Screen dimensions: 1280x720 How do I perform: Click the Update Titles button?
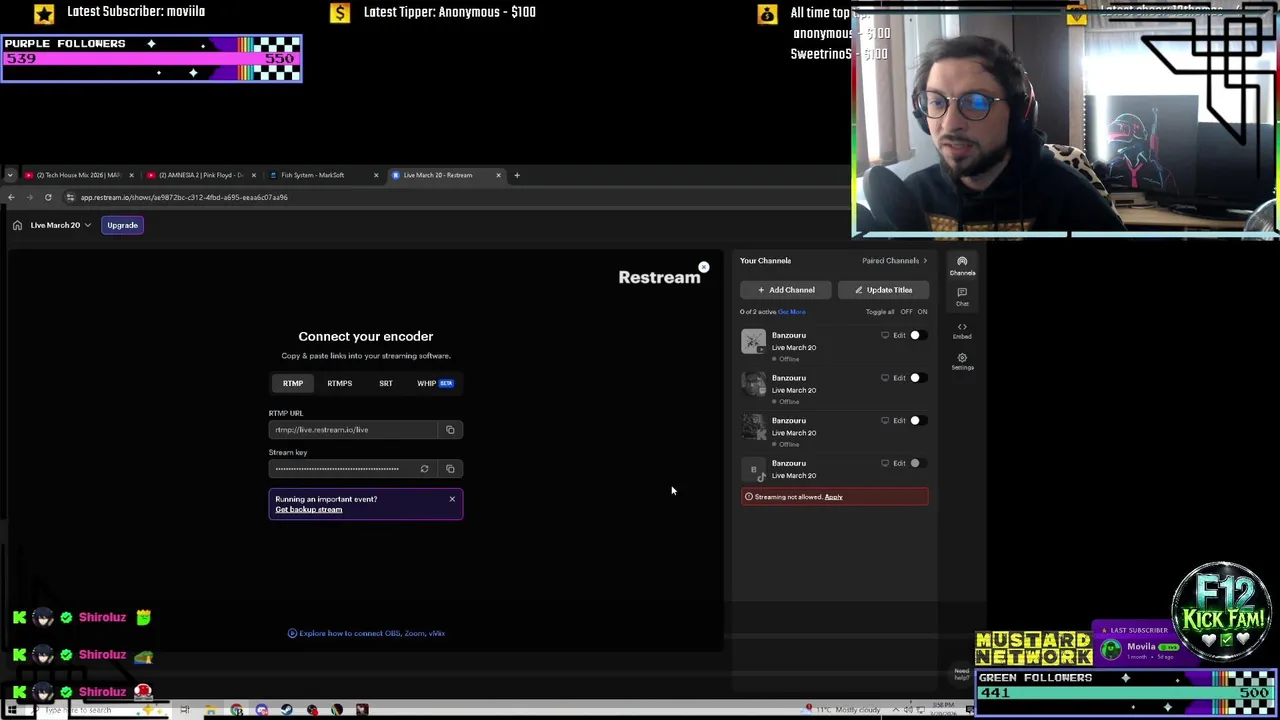point(883,290)
